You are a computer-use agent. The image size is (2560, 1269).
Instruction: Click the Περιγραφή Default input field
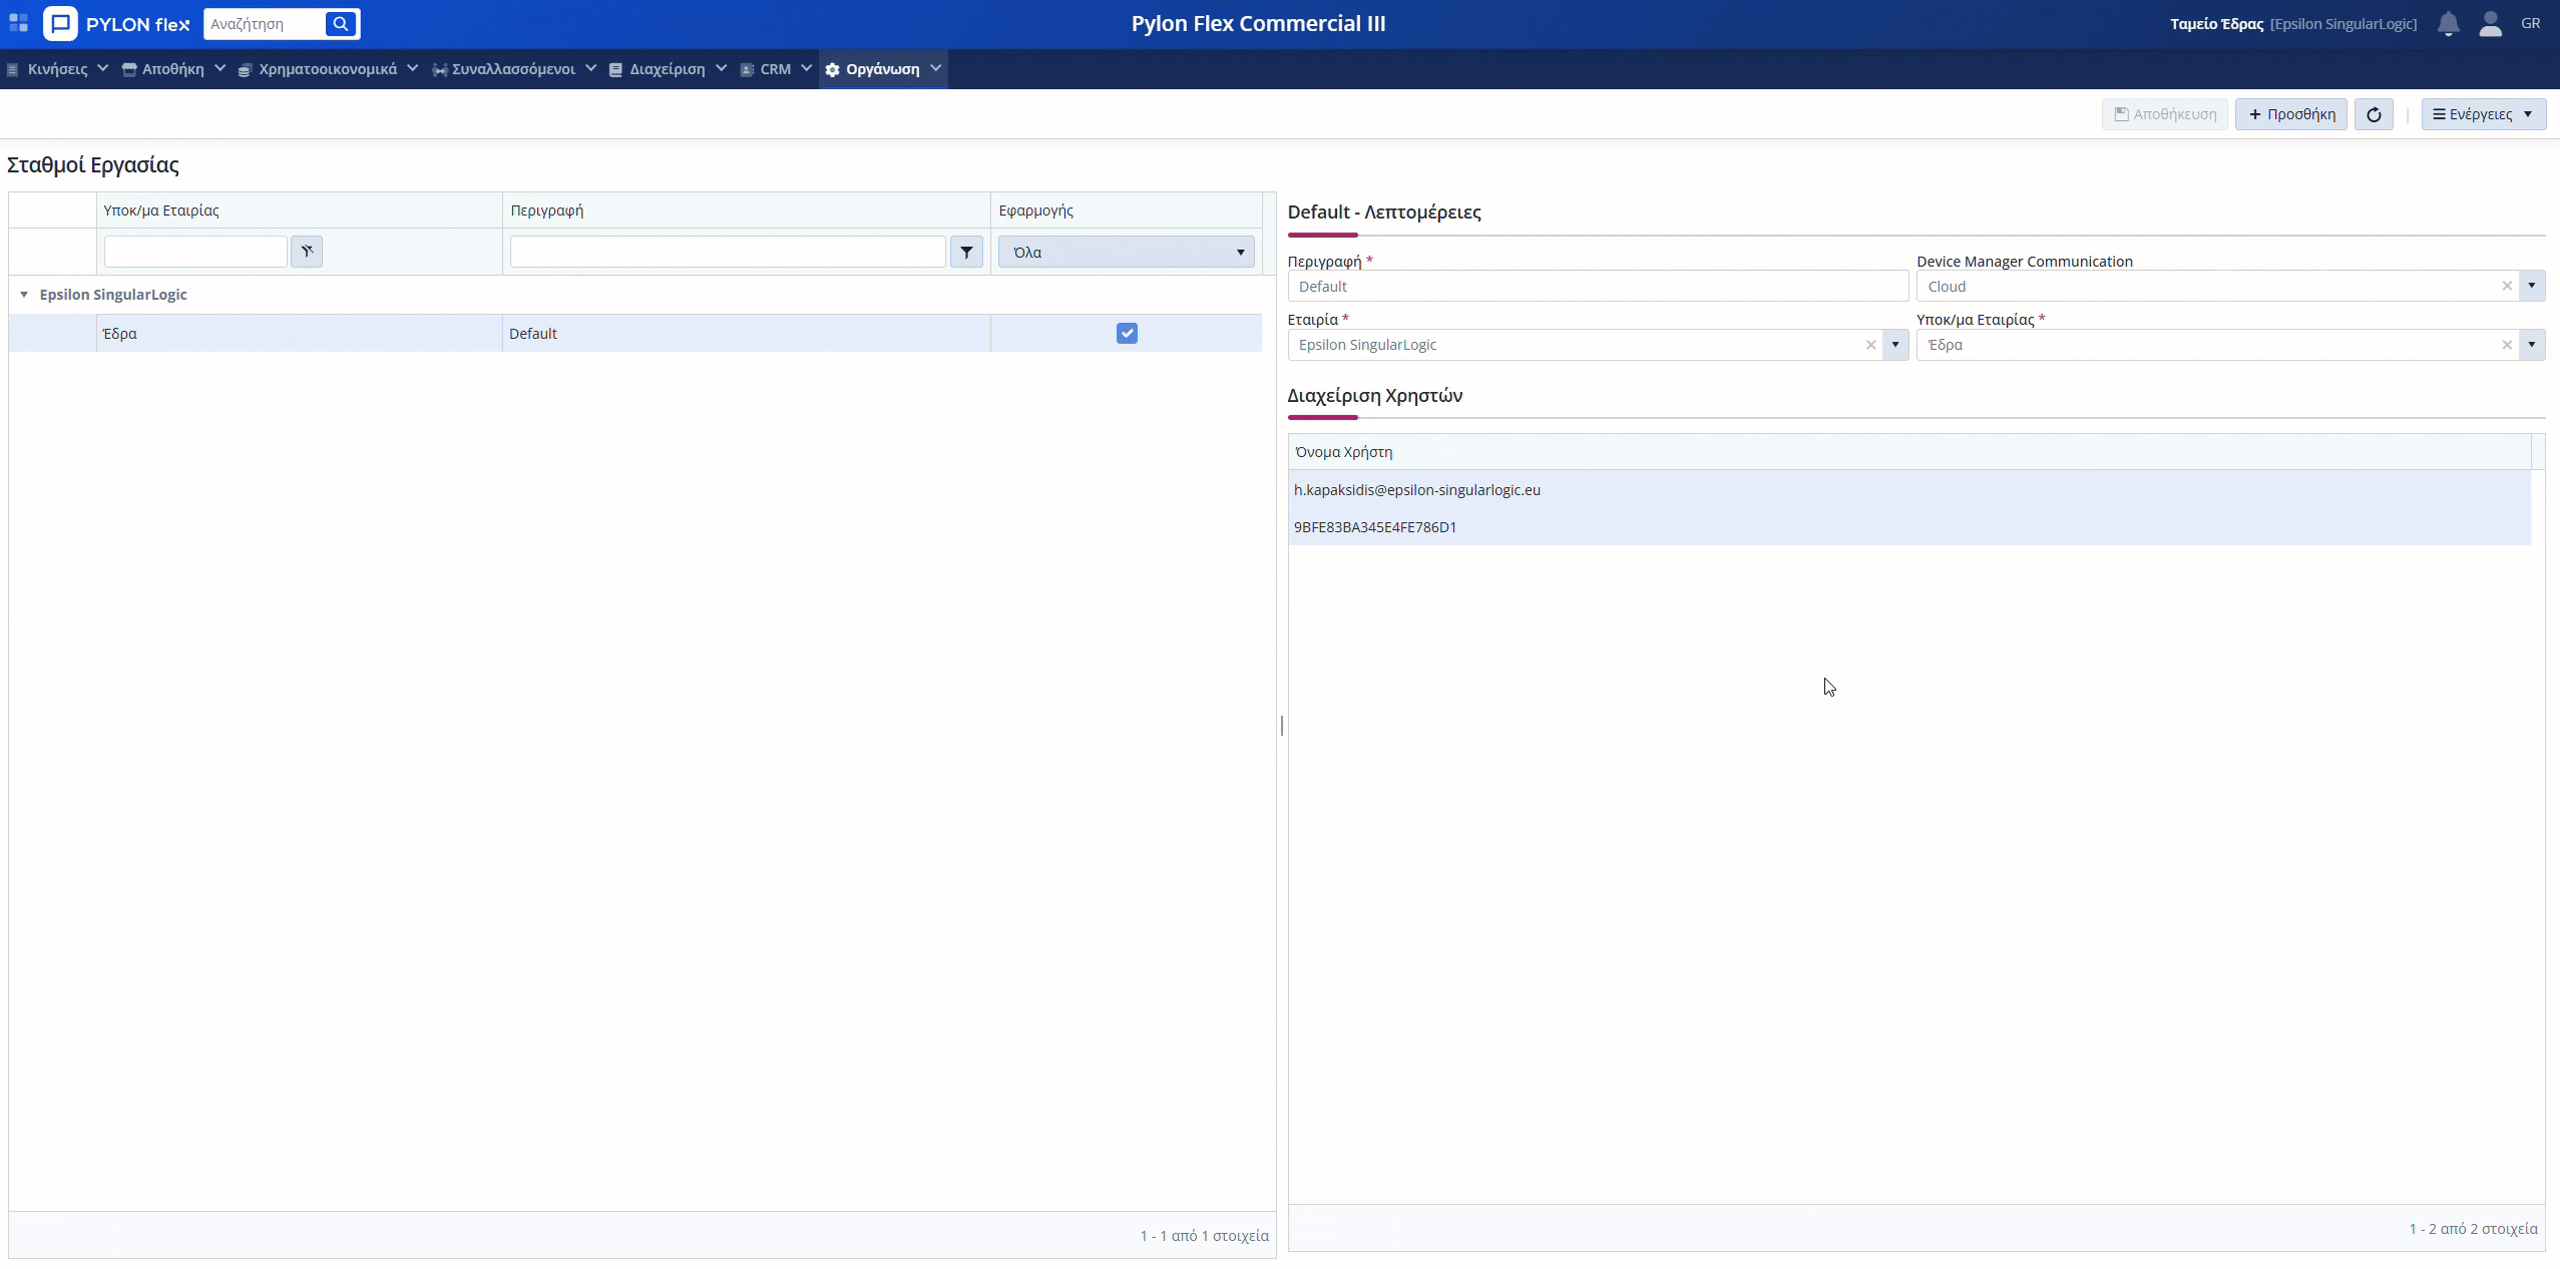pyautogui.click(x=1597, y=286)
